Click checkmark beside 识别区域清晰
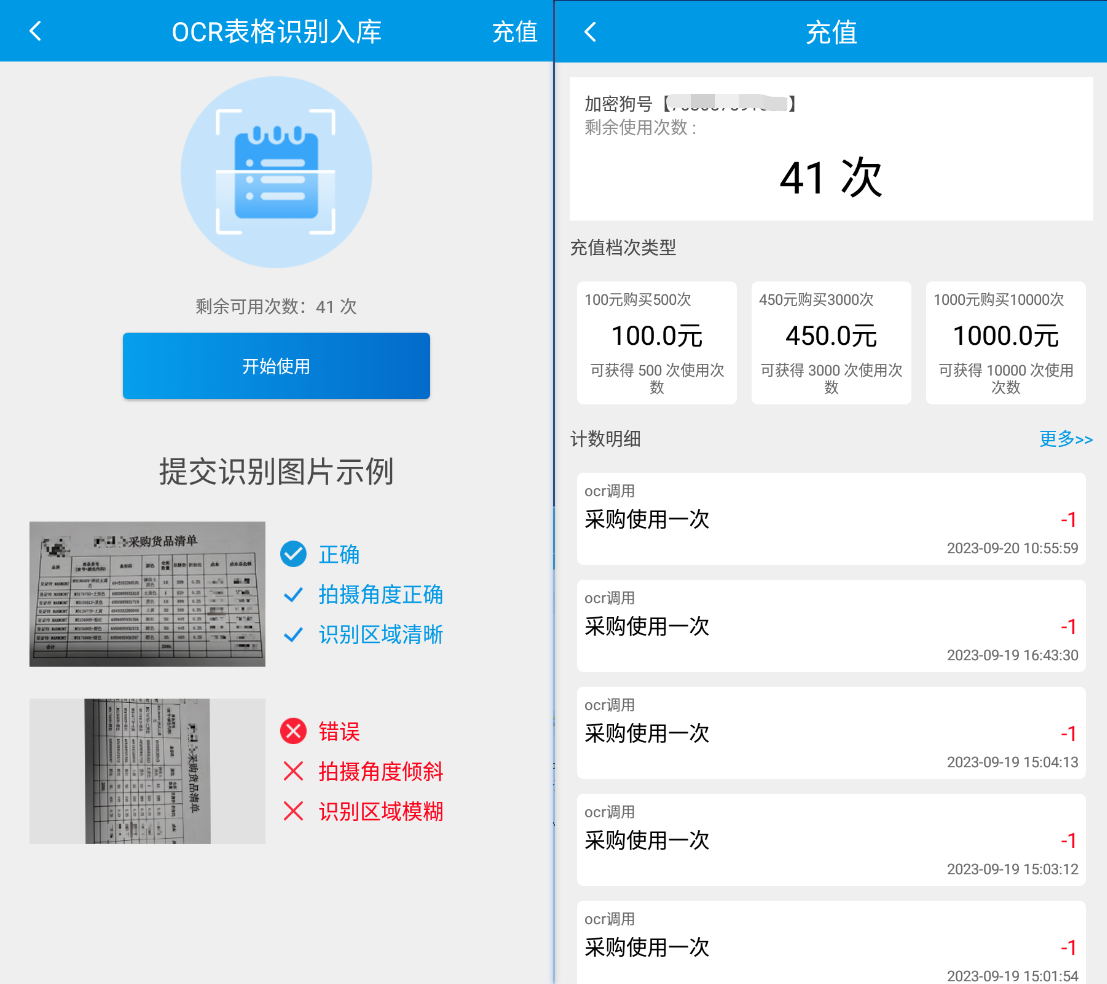 coord(293,635)
